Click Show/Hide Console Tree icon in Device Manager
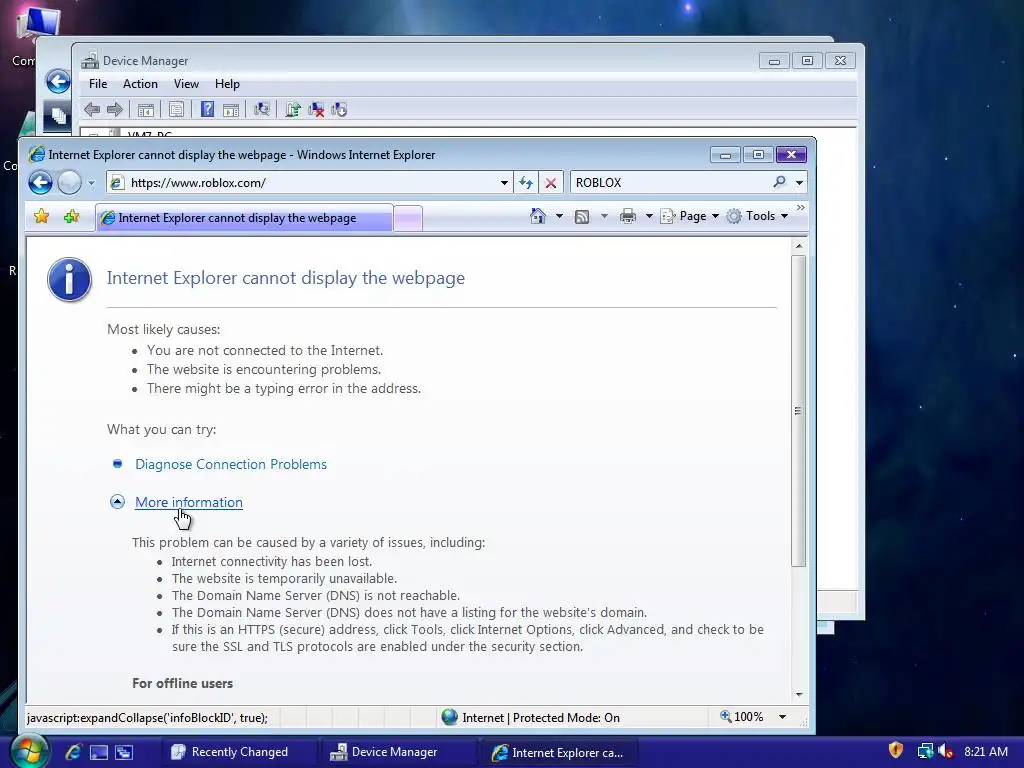 [x=146, y=110]
